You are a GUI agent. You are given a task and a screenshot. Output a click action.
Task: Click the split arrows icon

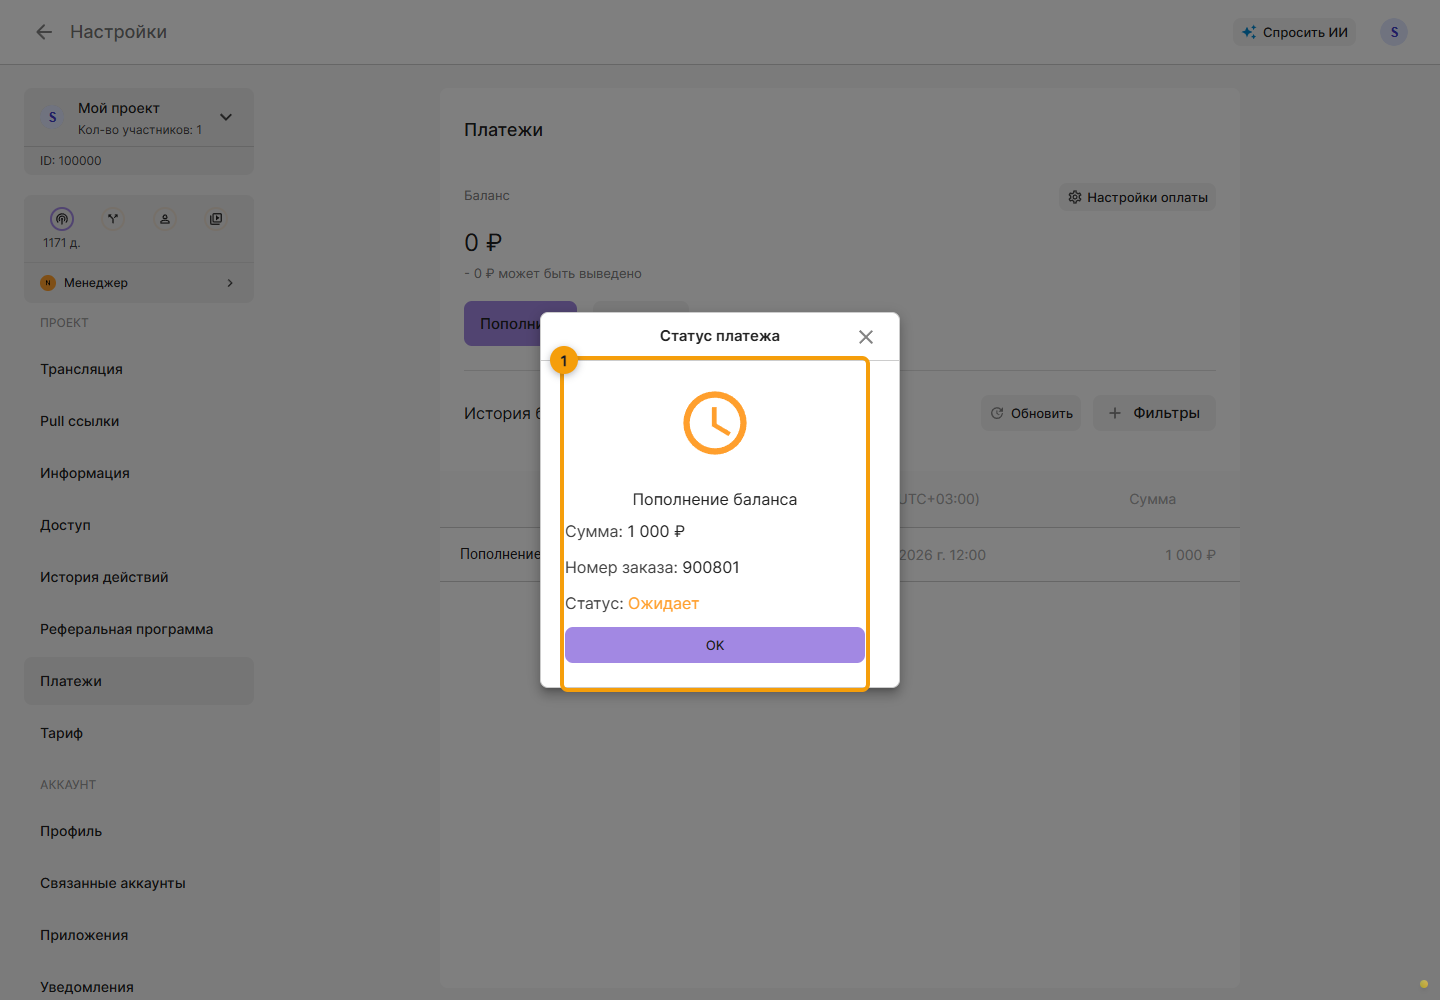tap(113, 219)
